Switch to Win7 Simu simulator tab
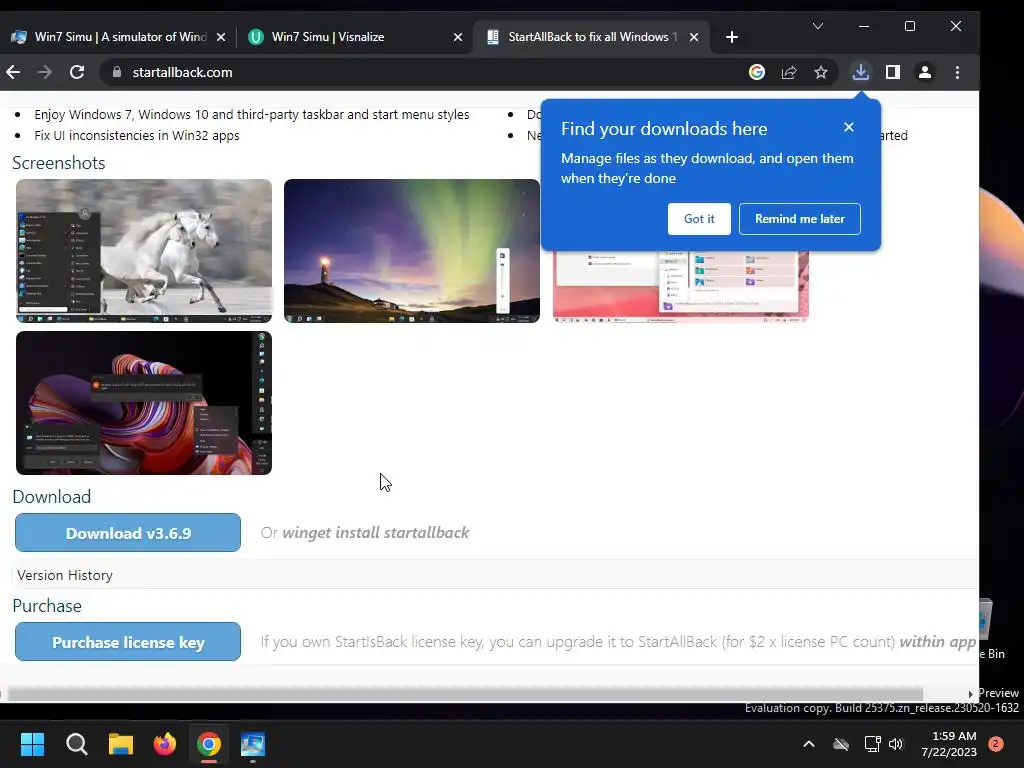The height and width of the screenshot is (768, 1024). 118,37
